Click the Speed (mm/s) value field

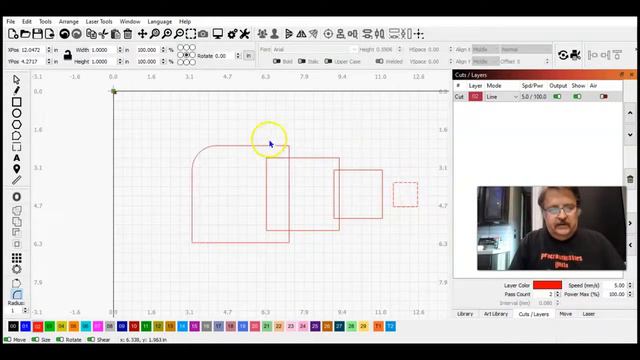(615, 285)
